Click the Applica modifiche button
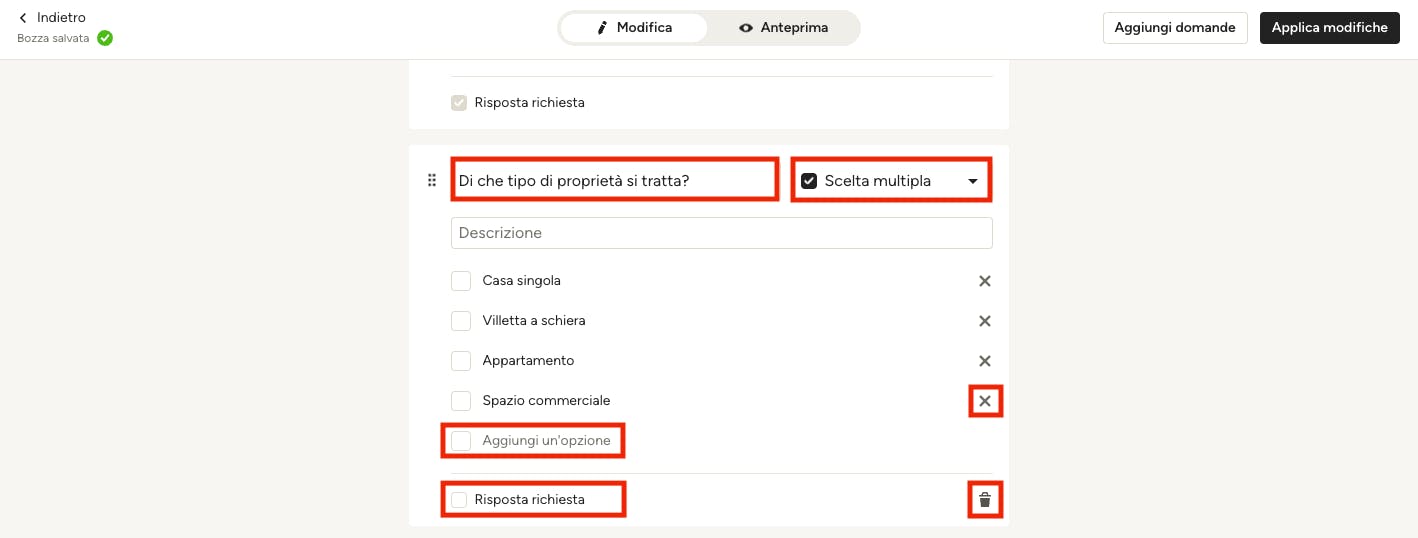This screenshot has width=1418, height=538. point(1330,28)
